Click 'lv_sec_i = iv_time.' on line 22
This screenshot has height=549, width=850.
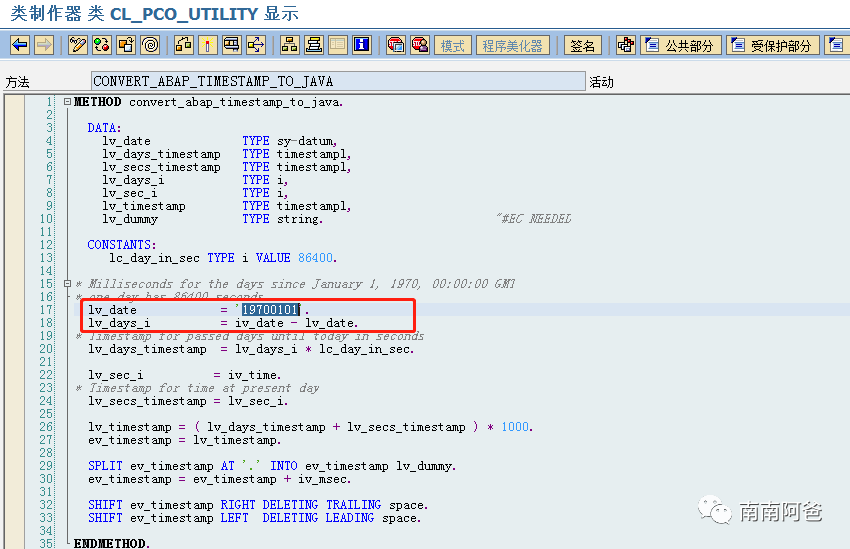tap(185, 375)
